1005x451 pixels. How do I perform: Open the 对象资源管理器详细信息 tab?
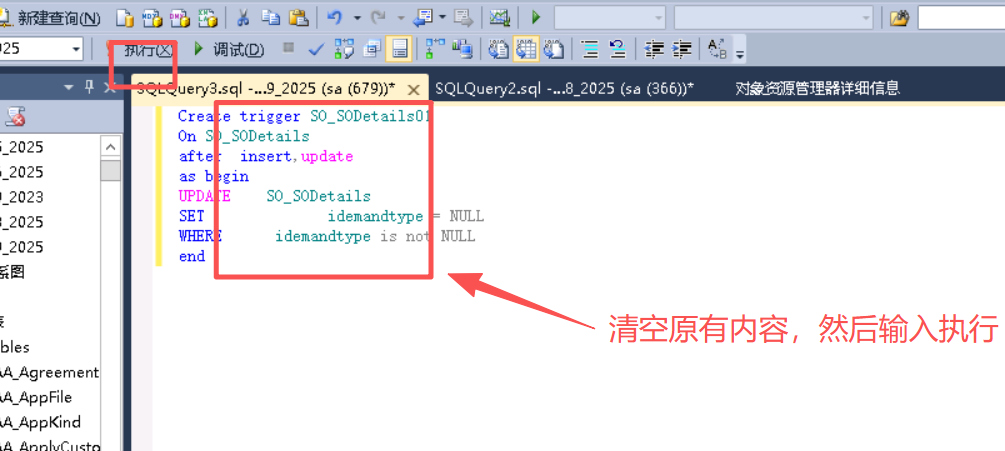coord(817,88)
